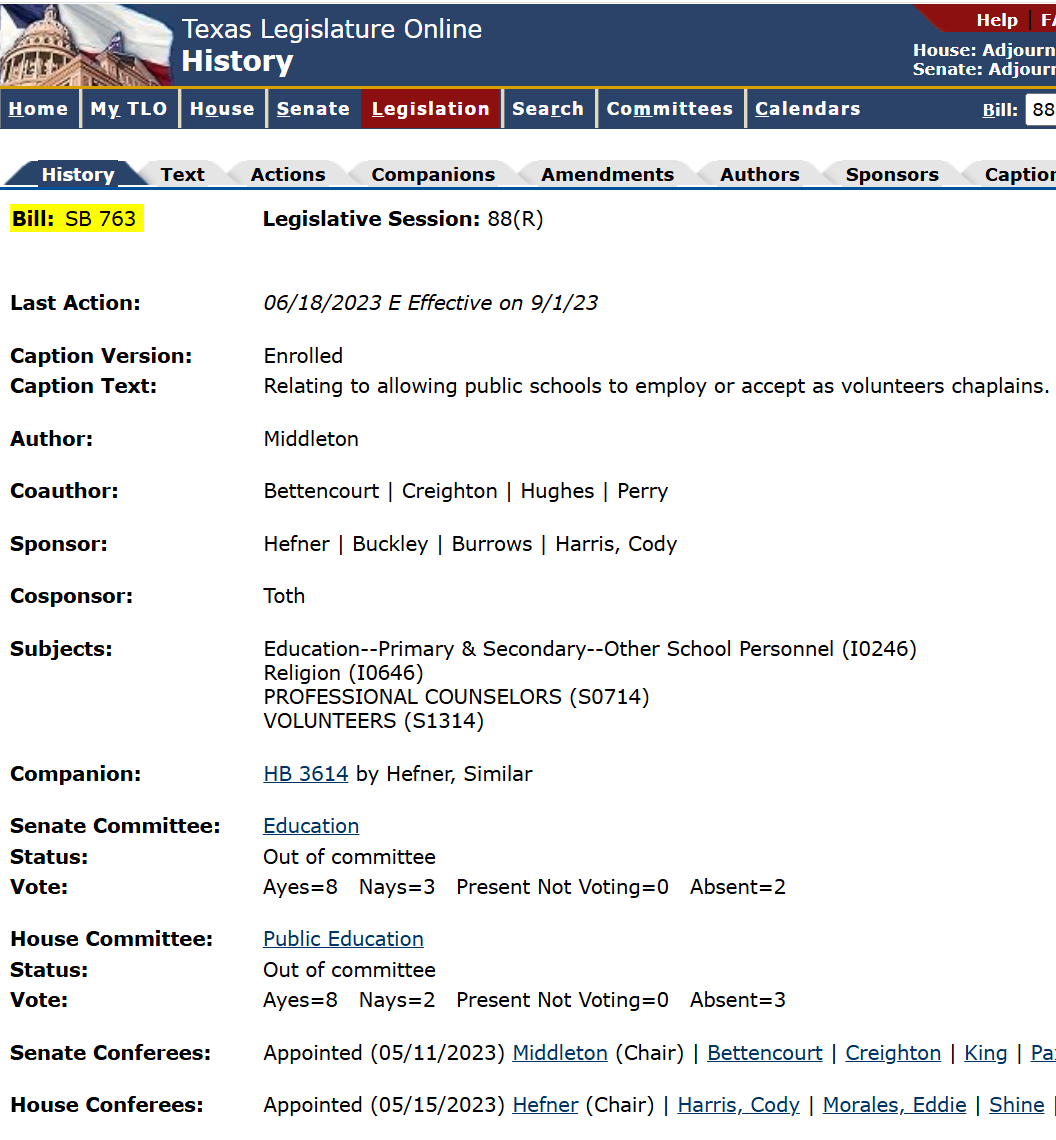This screenshot has height=1140, width=1056.
Task: Switch to the Text tab
Action: pos(183,174)
